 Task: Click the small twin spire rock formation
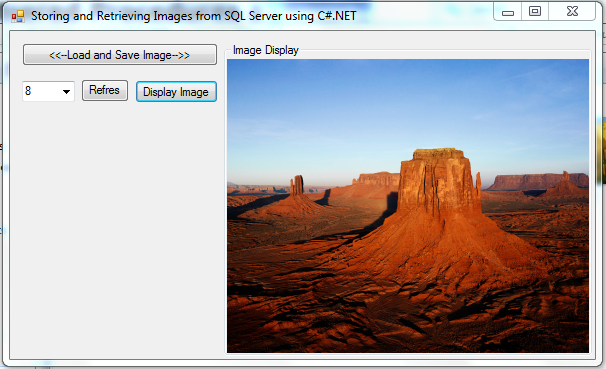297,185
